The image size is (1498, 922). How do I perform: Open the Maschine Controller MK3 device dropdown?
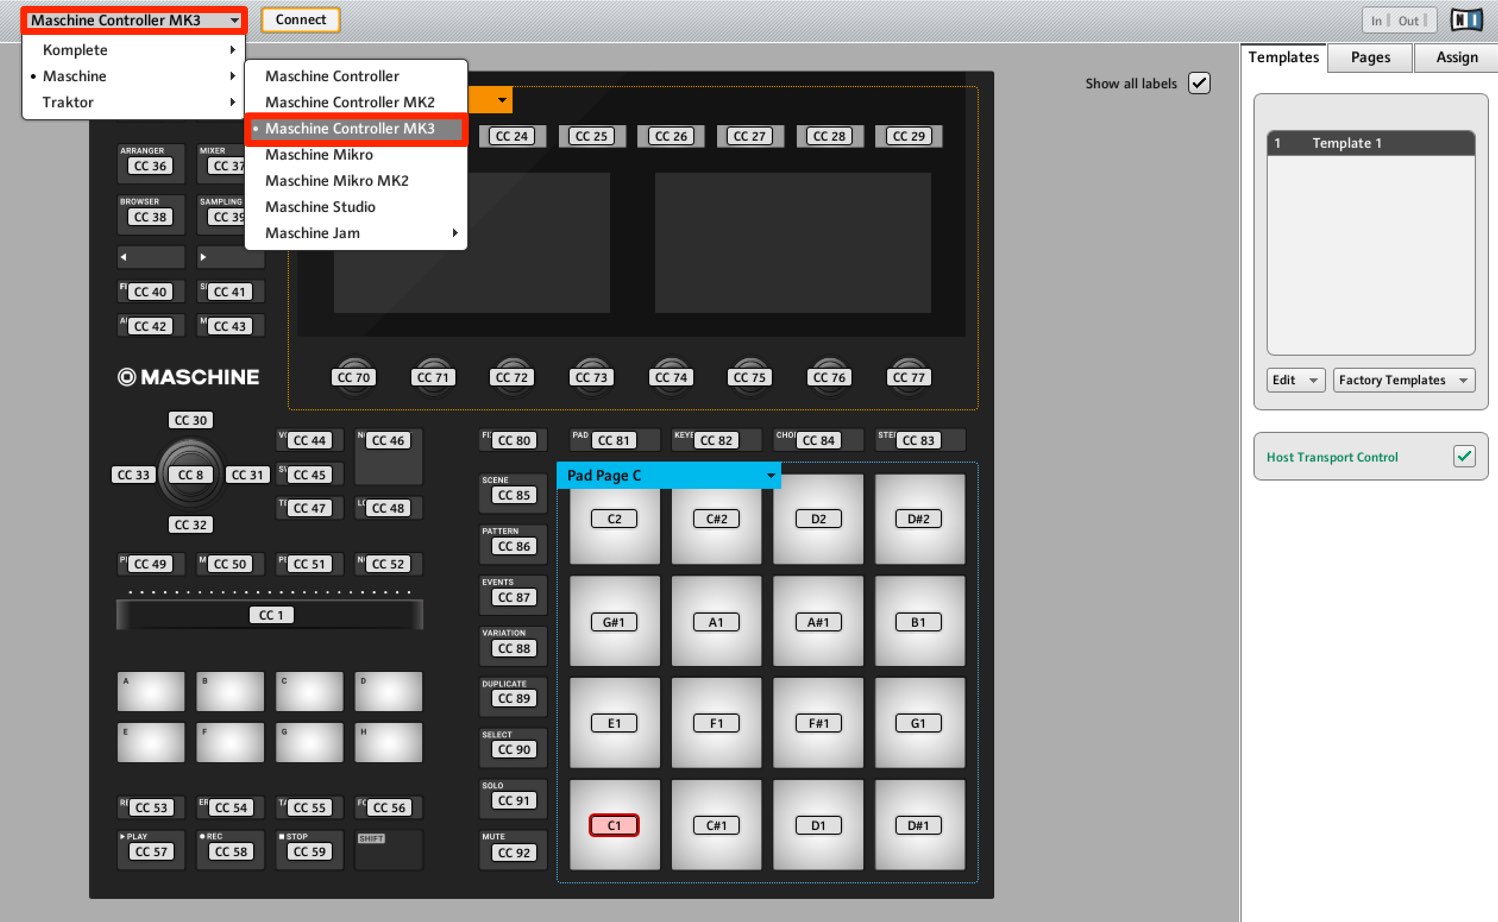point(134,20)
